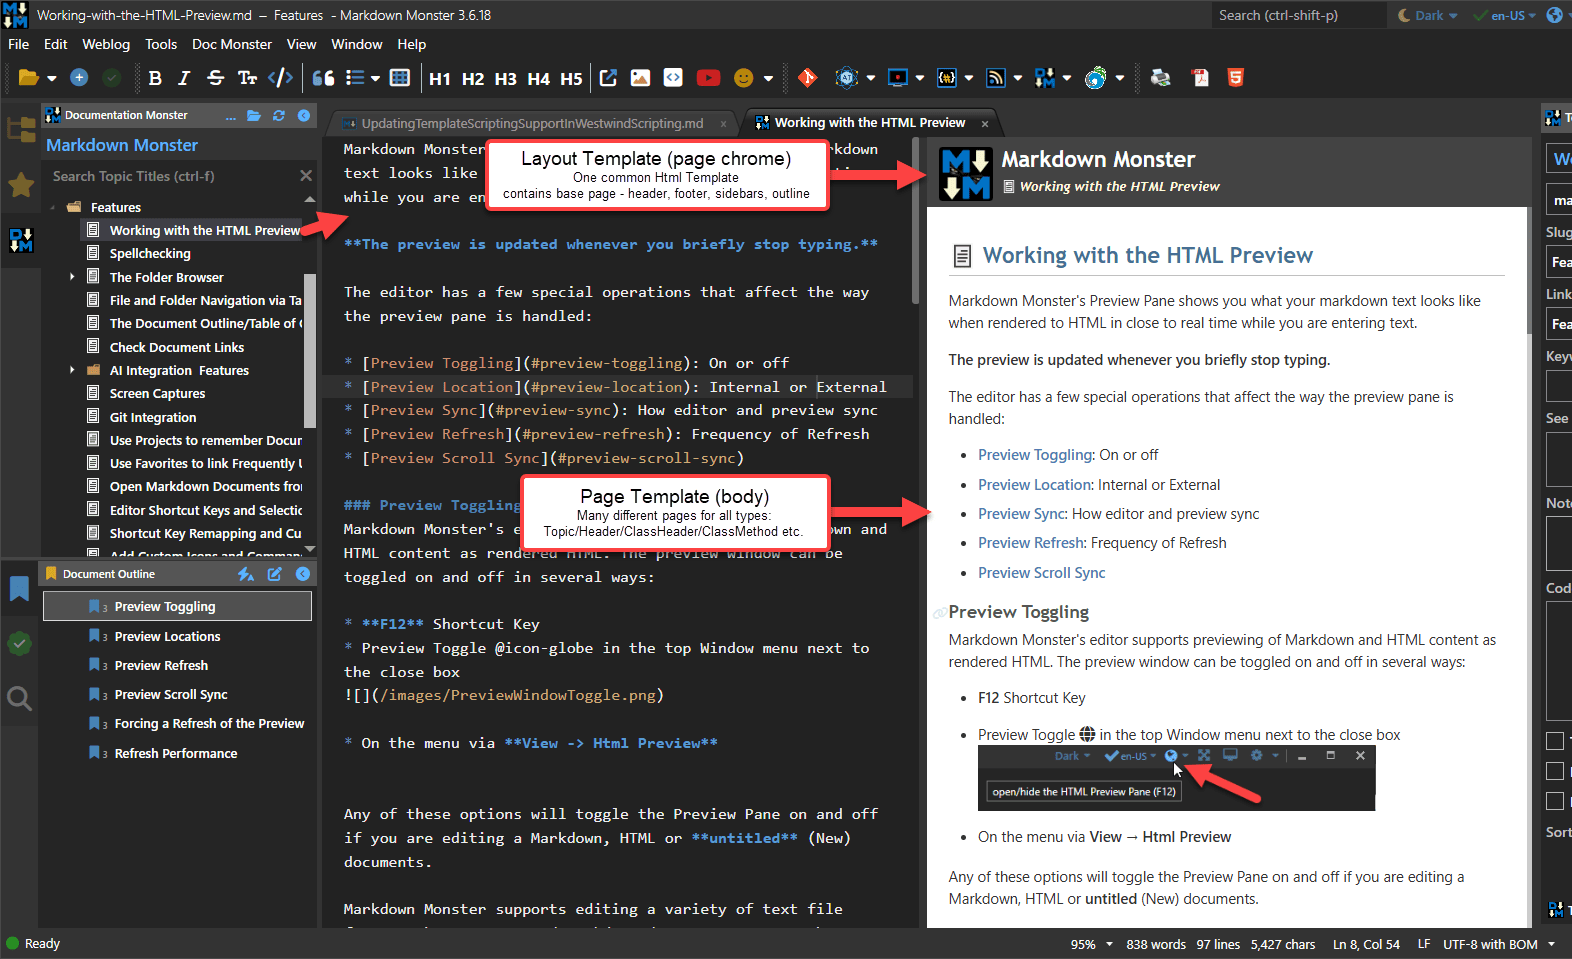Open file using the folder toolbar icon
The width and height of the screenshot is (1572, 959).
28,78
